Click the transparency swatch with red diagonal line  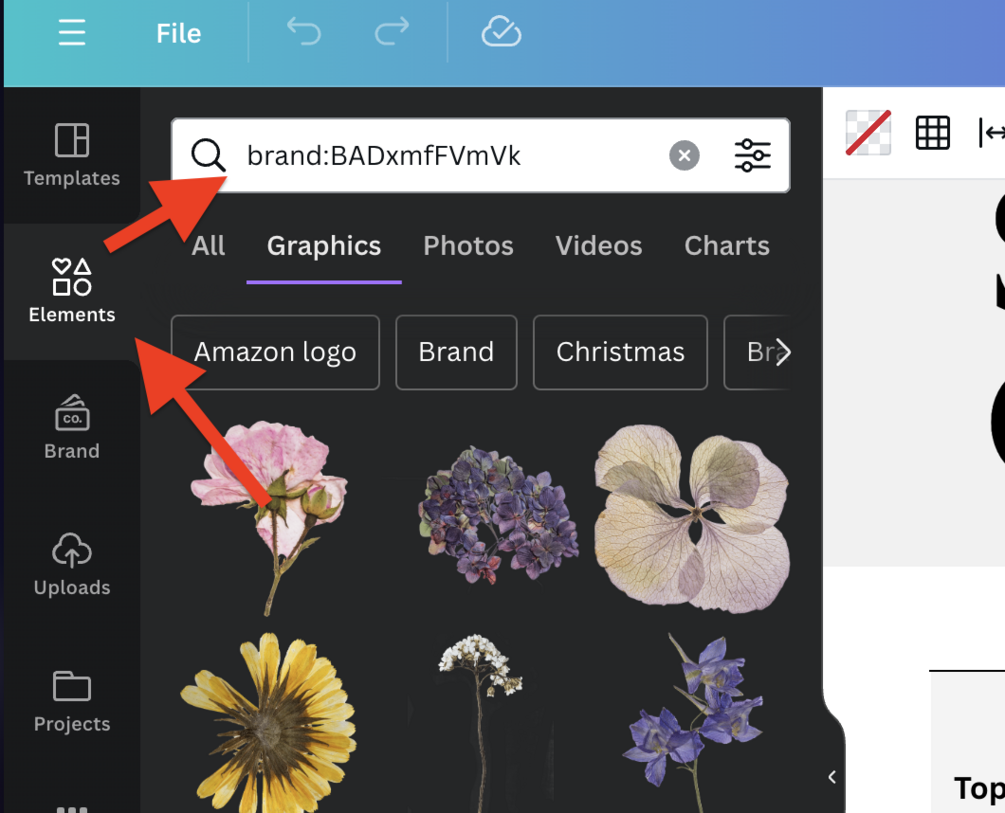tap(868, 132)
